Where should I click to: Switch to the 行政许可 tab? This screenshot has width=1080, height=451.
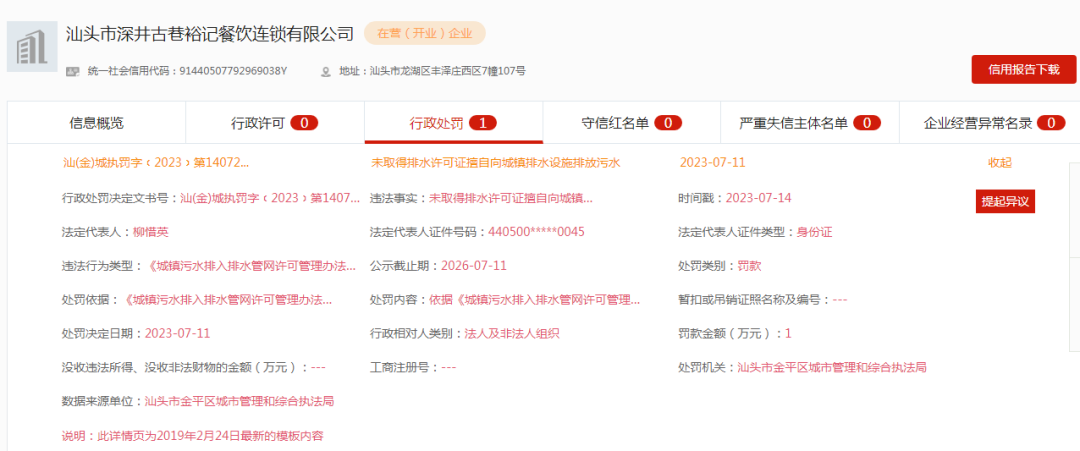tap(274, 123)
